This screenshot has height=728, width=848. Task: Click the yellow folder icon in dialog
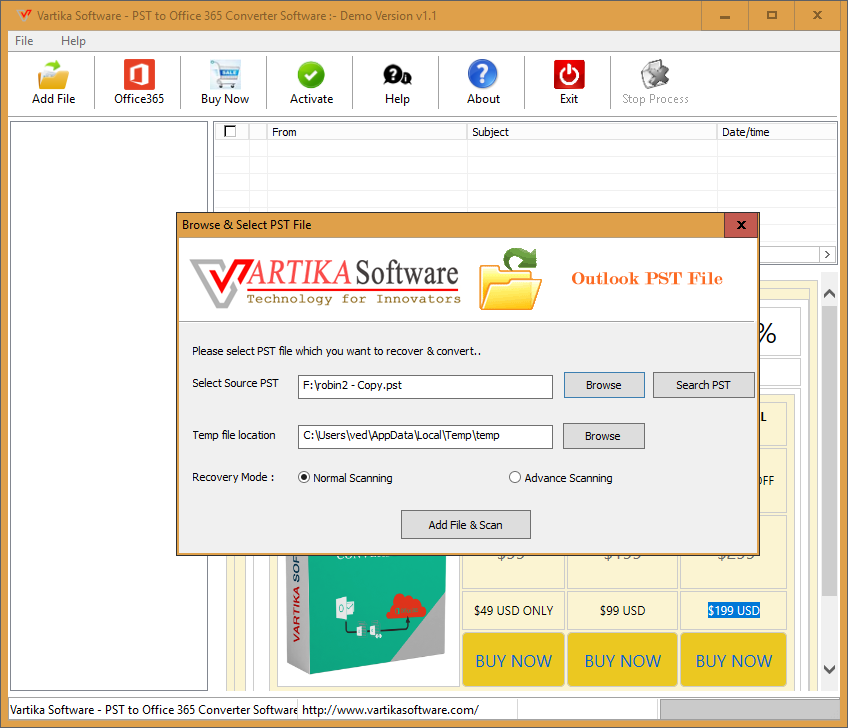point(509,280)
